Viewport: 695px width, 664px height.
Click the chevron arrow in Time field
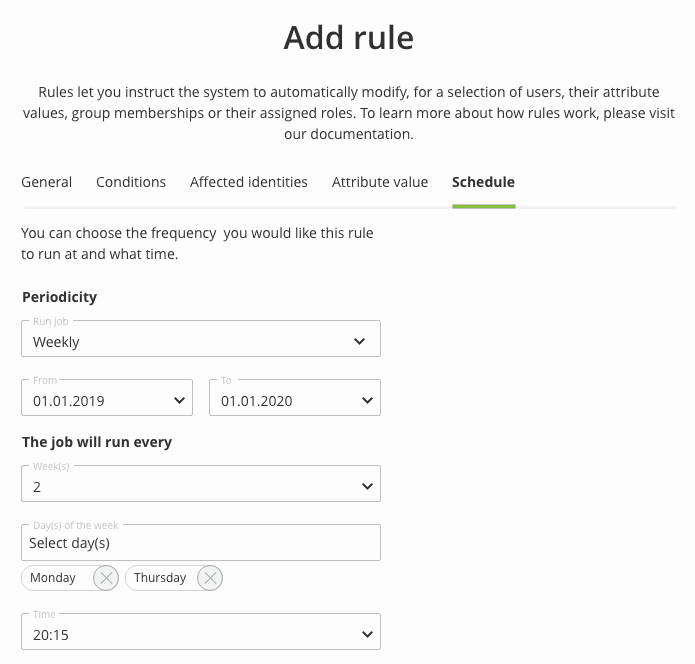point(365,635)
